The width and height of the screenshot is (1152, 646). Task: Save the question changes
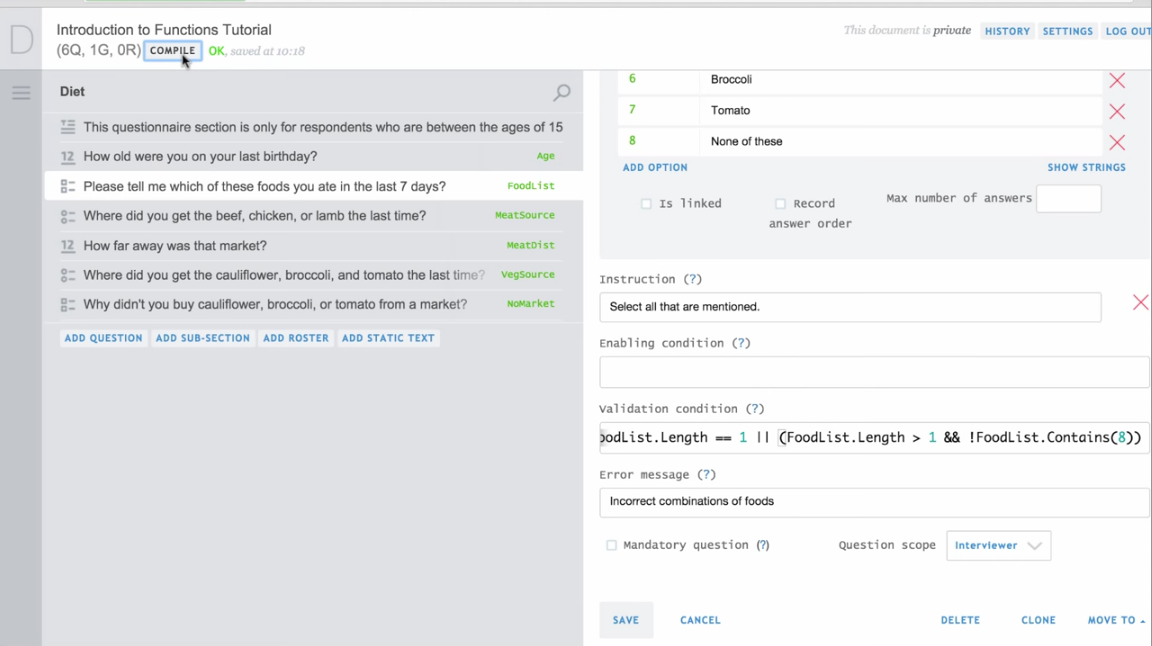click(x=626, y=620)
